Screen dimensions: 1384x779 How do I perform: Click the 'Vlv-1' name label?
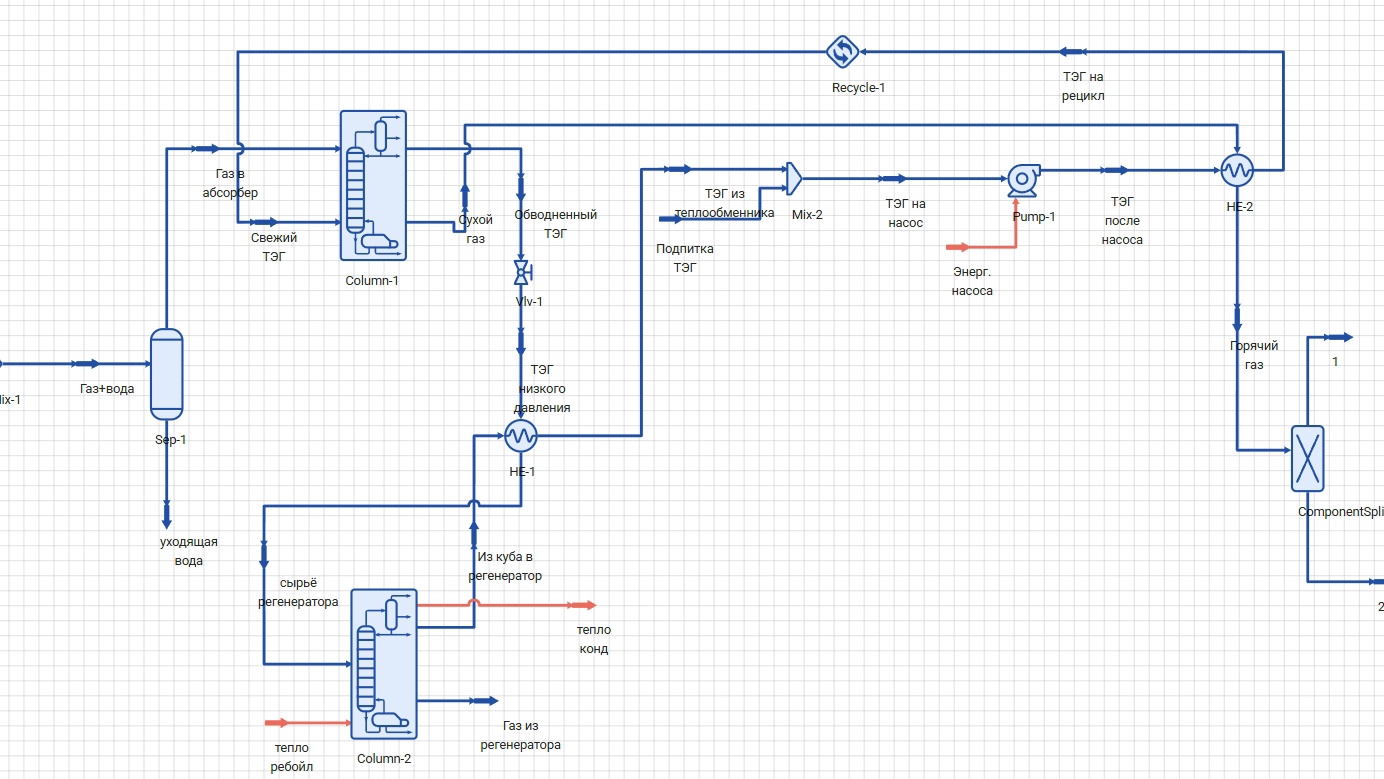(x=529, y=301)
